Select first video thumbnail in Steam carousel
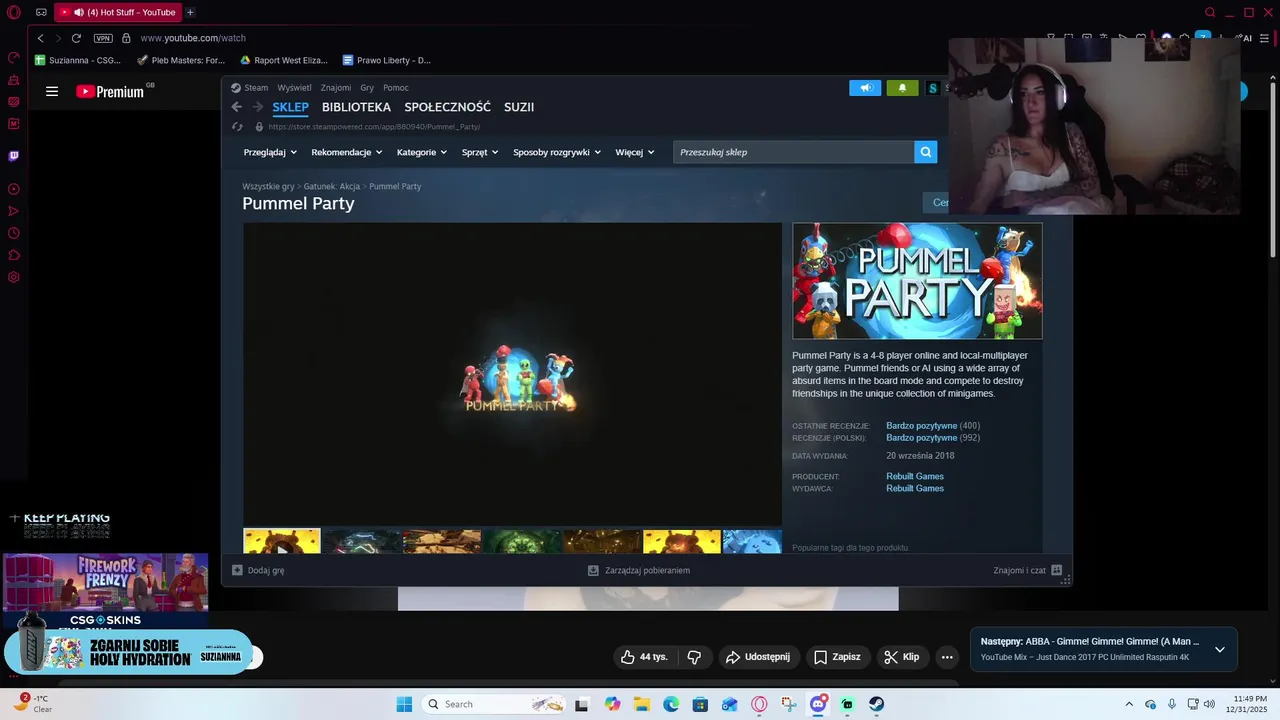This screenshot has height=720, width=1280. tap(282, 541)
